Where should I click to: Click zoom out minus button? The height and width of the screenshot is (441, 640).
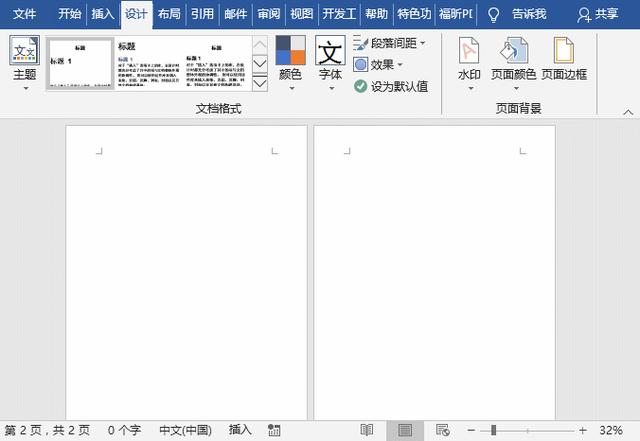click(471, 430)
